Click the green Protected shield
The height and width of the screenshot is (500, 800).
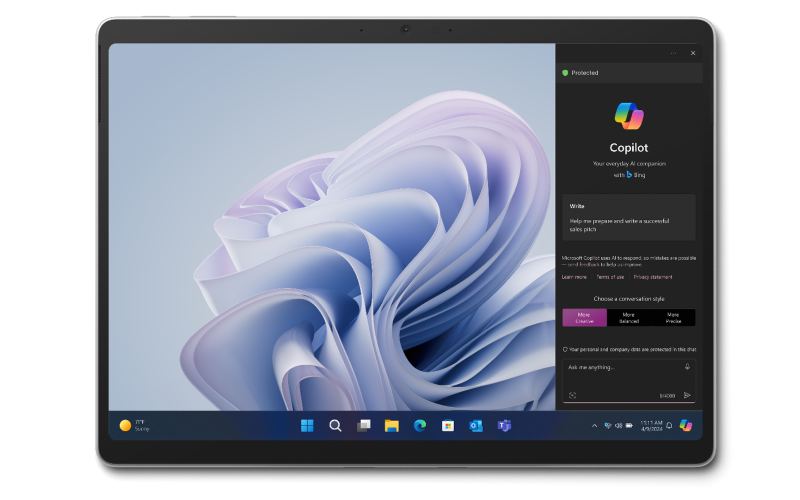565,73
